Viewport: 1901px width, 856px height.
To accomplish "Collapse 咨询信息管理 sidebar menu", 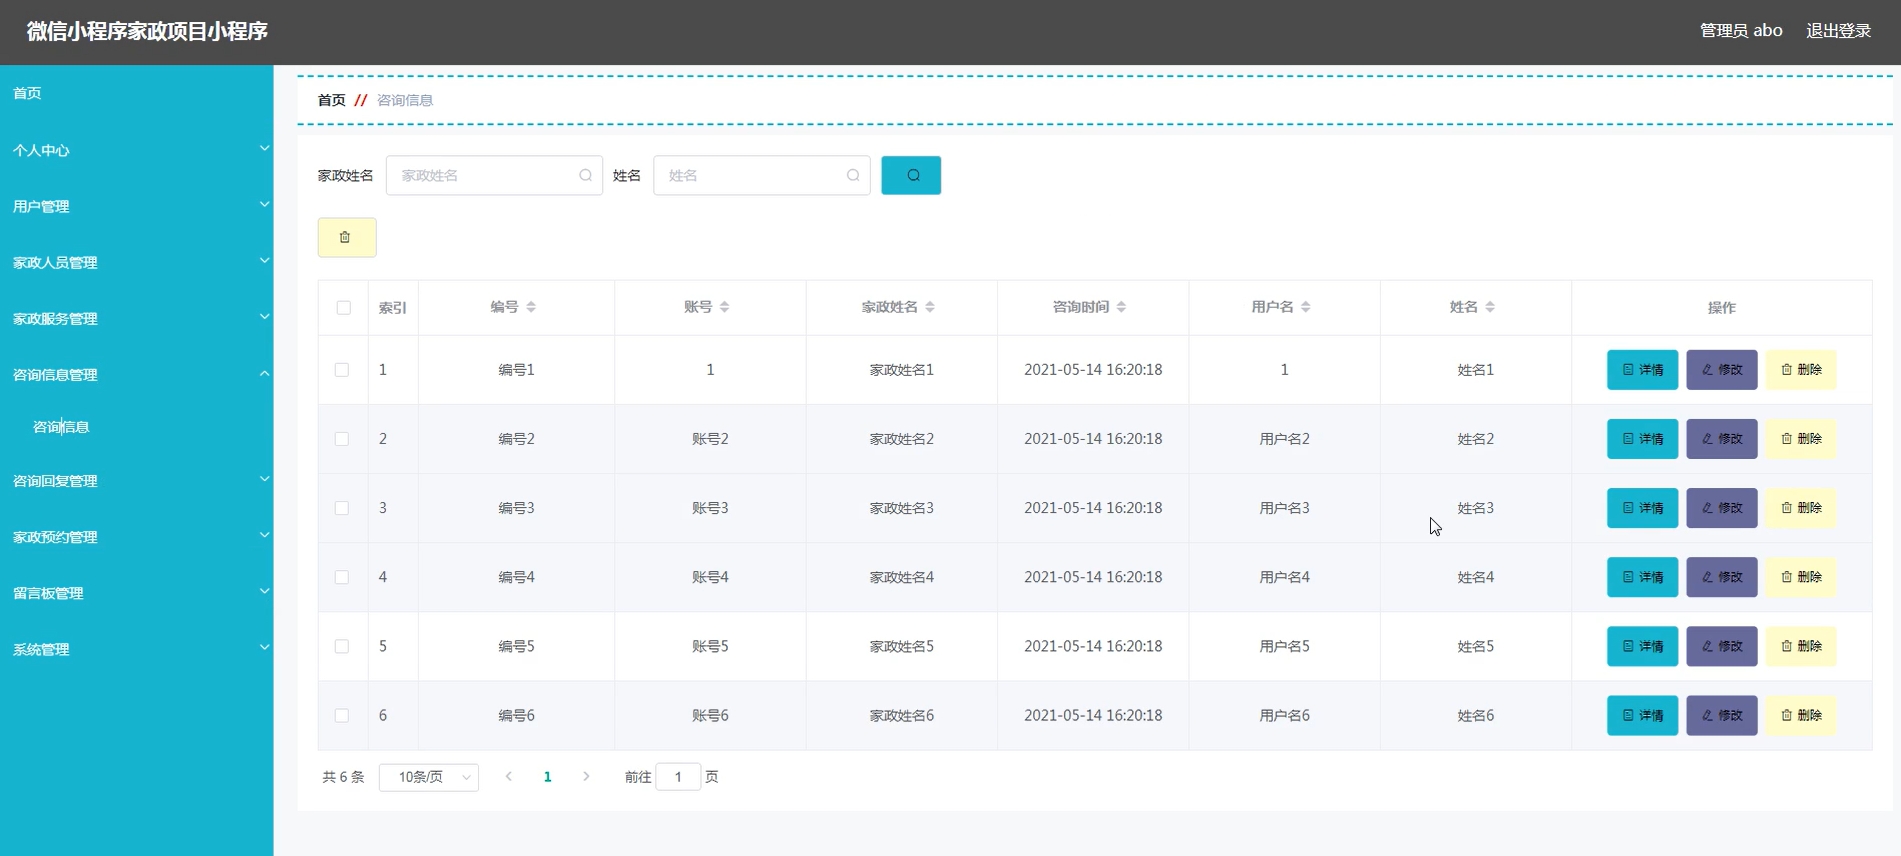I will pos(137,374).
